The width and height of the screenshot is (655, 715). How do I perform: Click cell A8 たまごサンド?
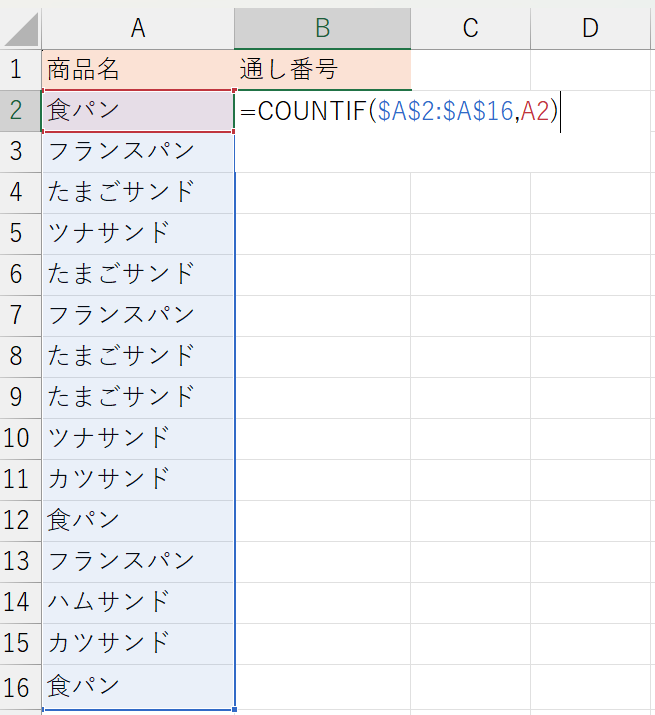(138, 357)
